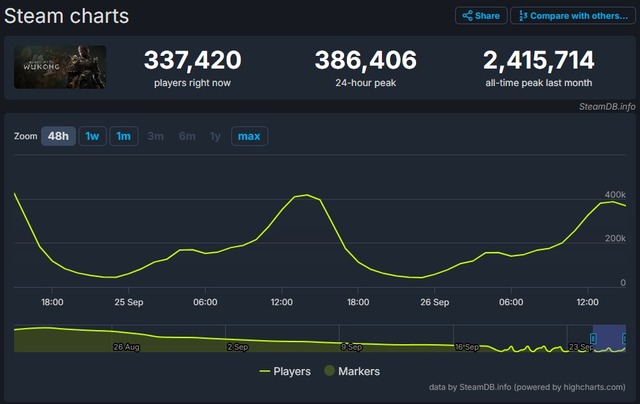Screen dimensions: 640x404
Task: Choose the 3m zoom option
Action: [x=156, y=136]
